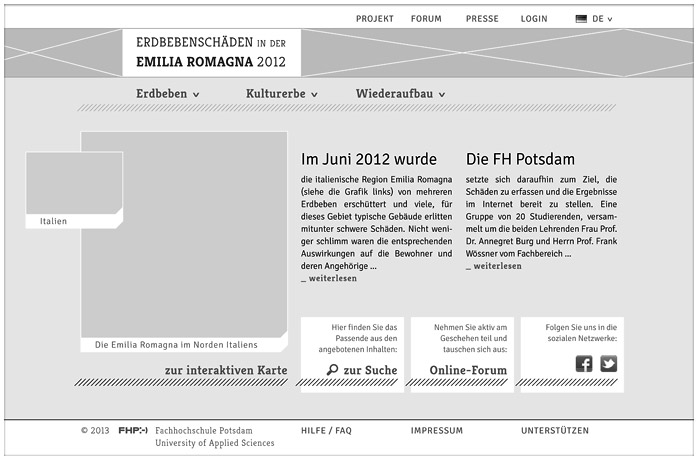698x460 pixels.
Task: Follow weiterlesen under Die FH Potsdam
Action: 494,266
